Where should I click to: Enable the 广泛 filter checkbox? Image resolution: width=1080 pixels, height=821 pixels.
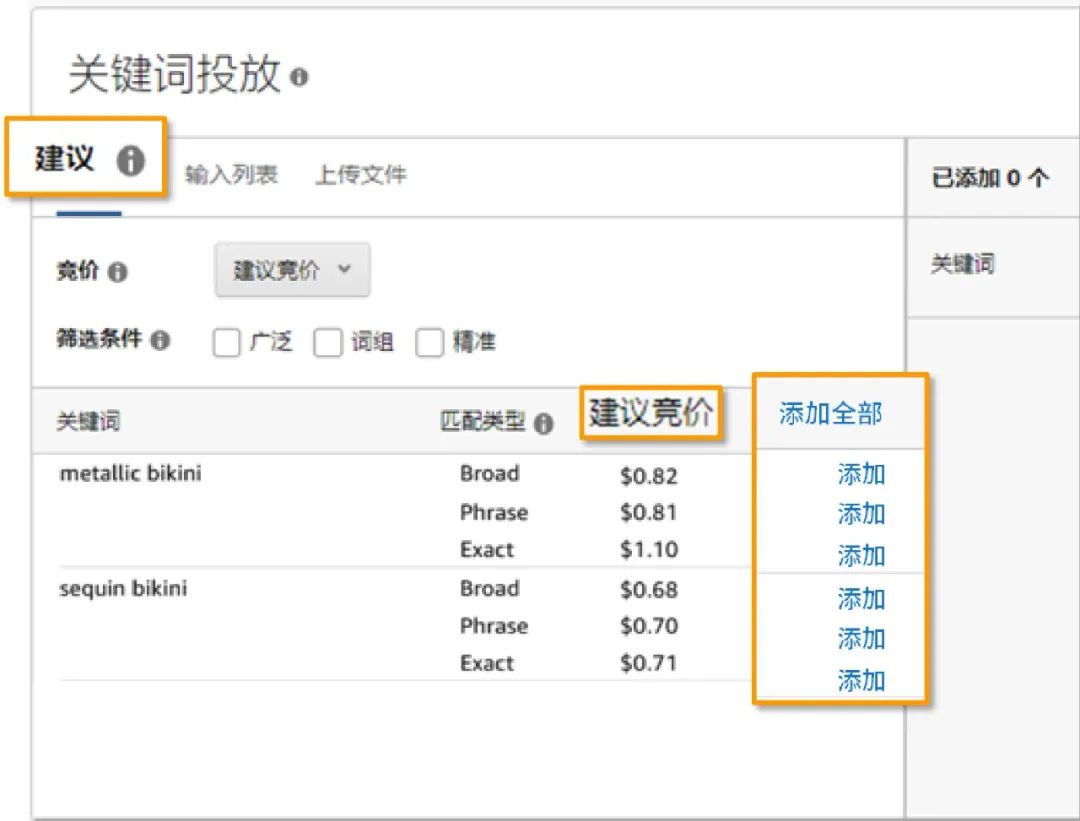[227, 342]
